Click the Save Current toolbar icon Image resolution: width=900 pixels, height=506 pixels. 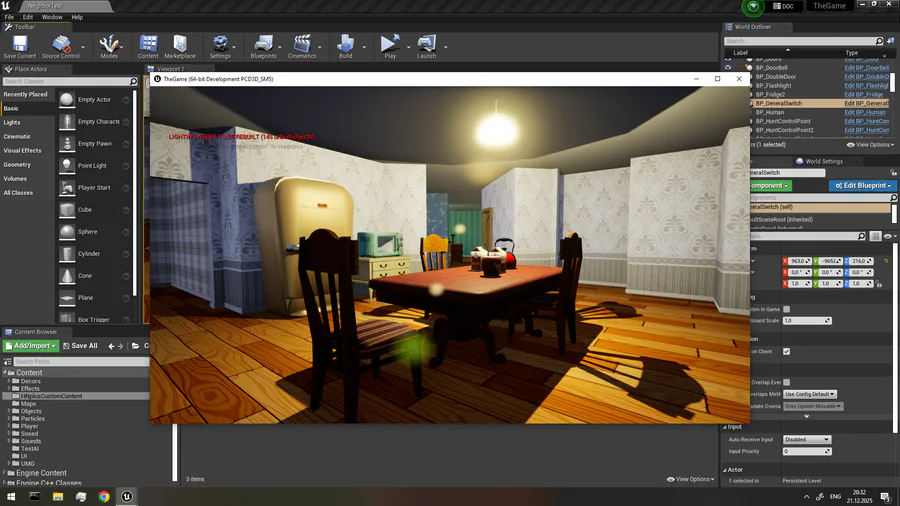tap(20, 44)
